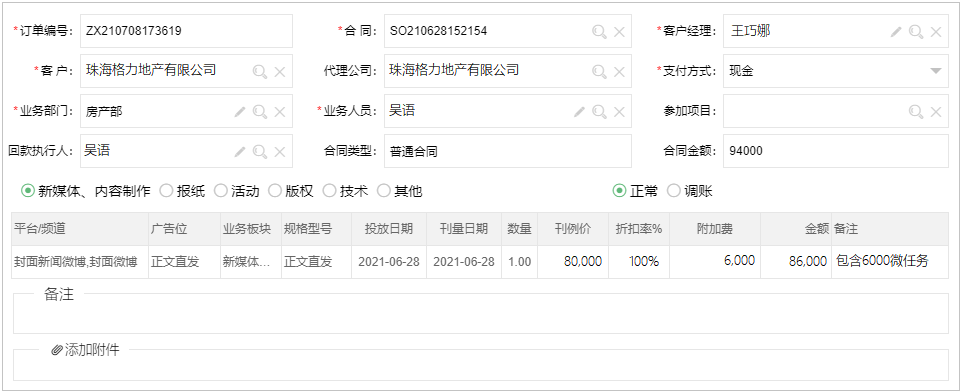This screenshot has width=961, height=392.
Task: Clear 回款执行人 field X icon
Action: point(280,151)
